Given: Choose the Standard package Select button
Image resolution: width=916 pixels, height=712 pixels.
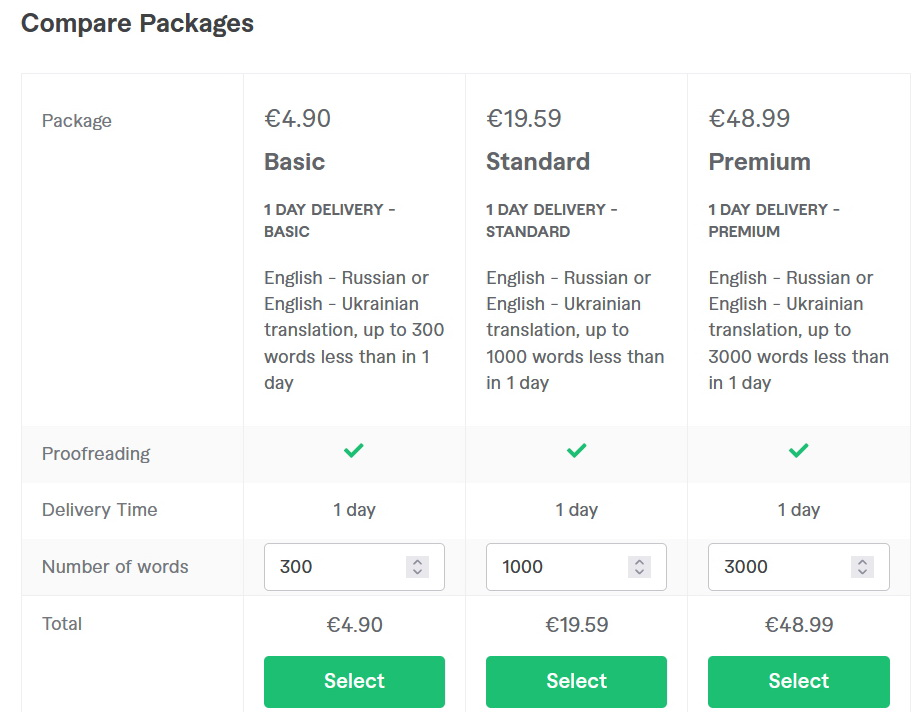Looking at the screenshot, I should pyautogui.click(x=576, y=681).
